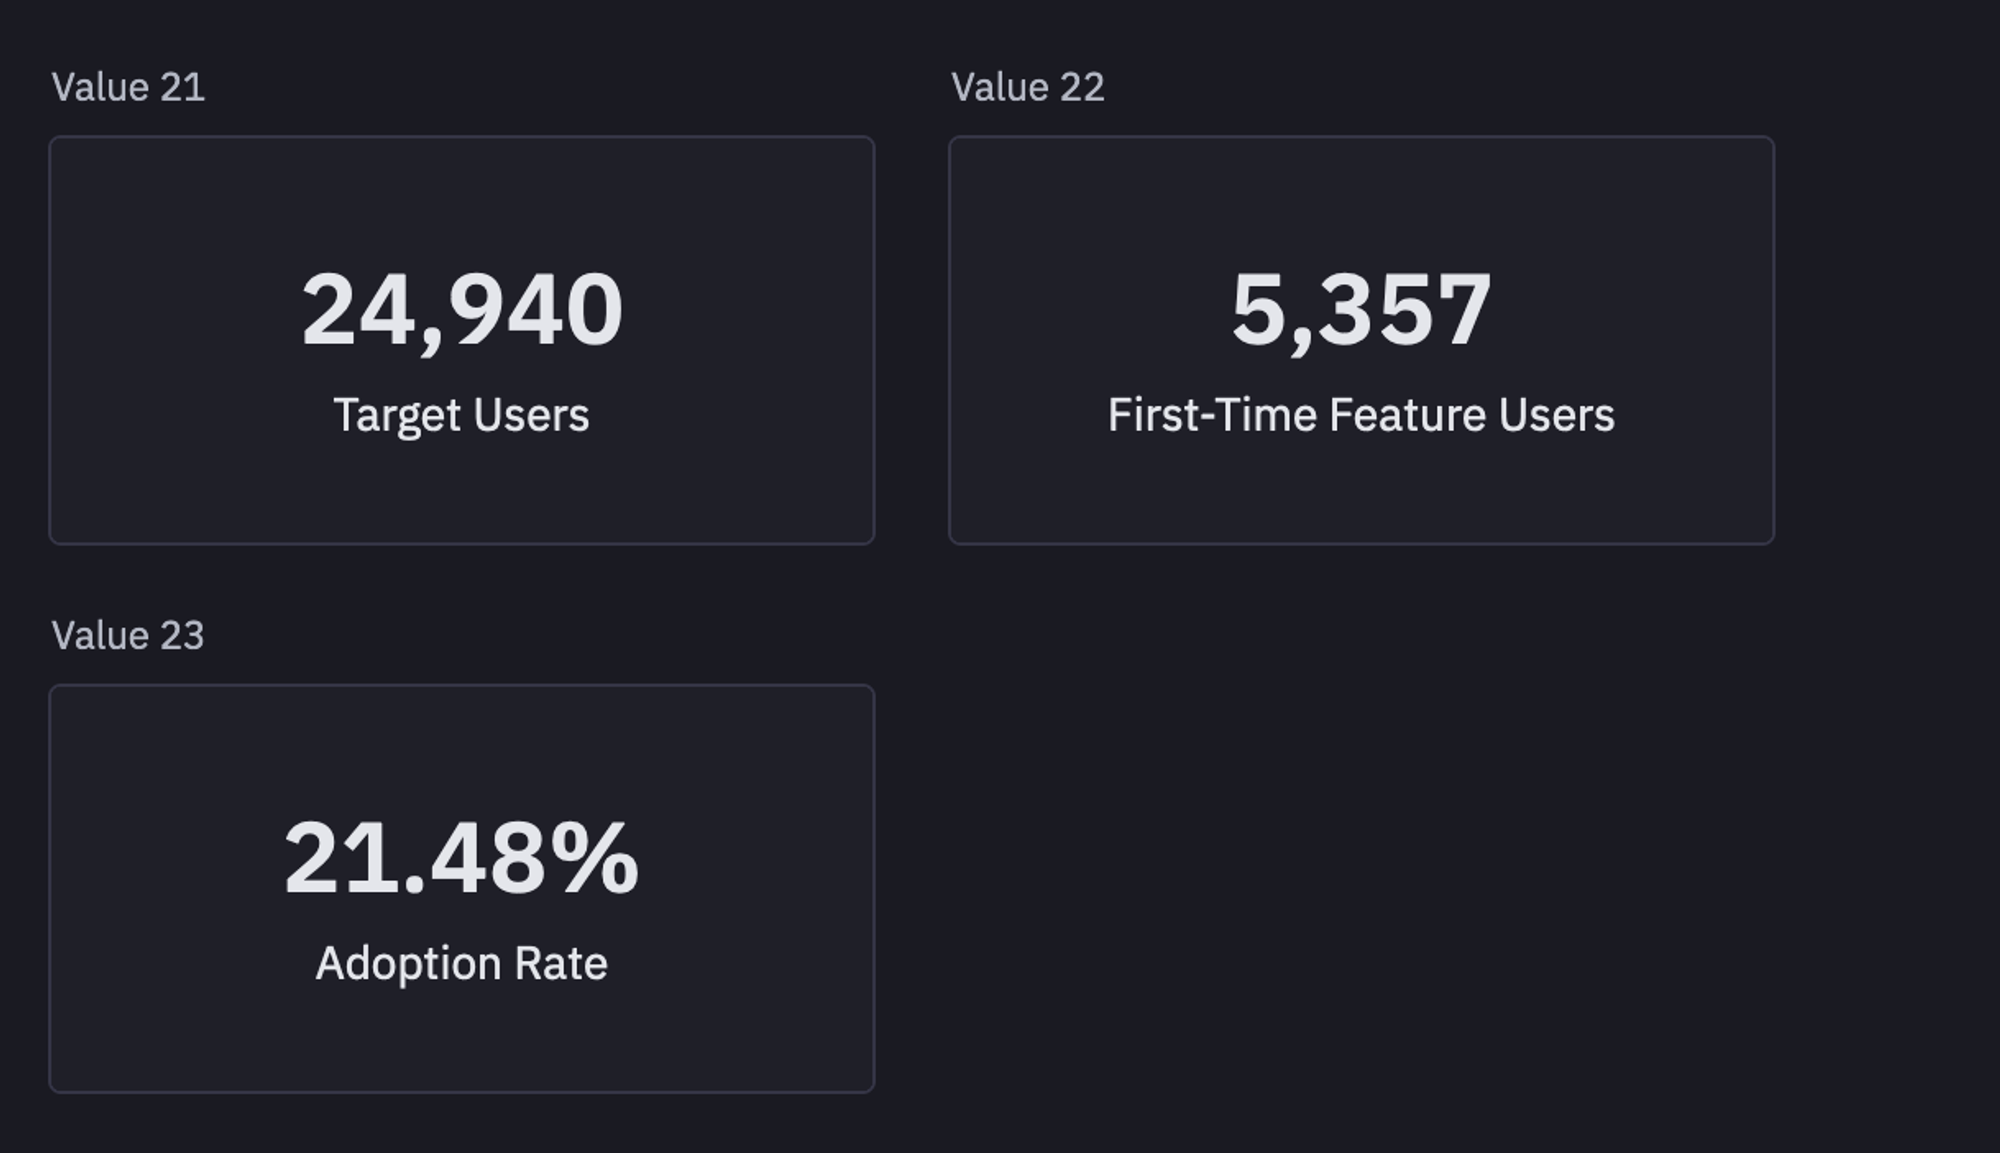
Task: Click the "Value 22" heading label
Action: point(1028,87)
